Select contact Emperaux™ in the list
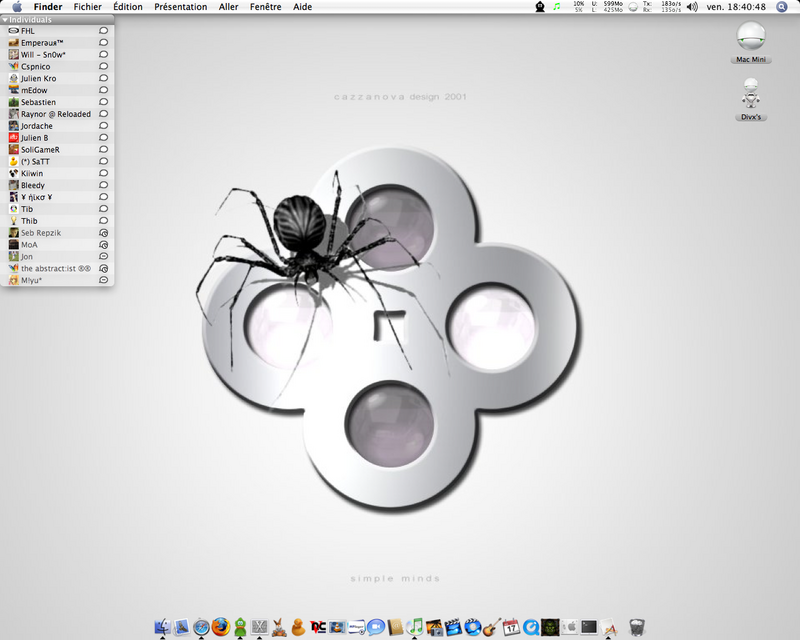Viewport: 800px width, 640px height. 58,43
